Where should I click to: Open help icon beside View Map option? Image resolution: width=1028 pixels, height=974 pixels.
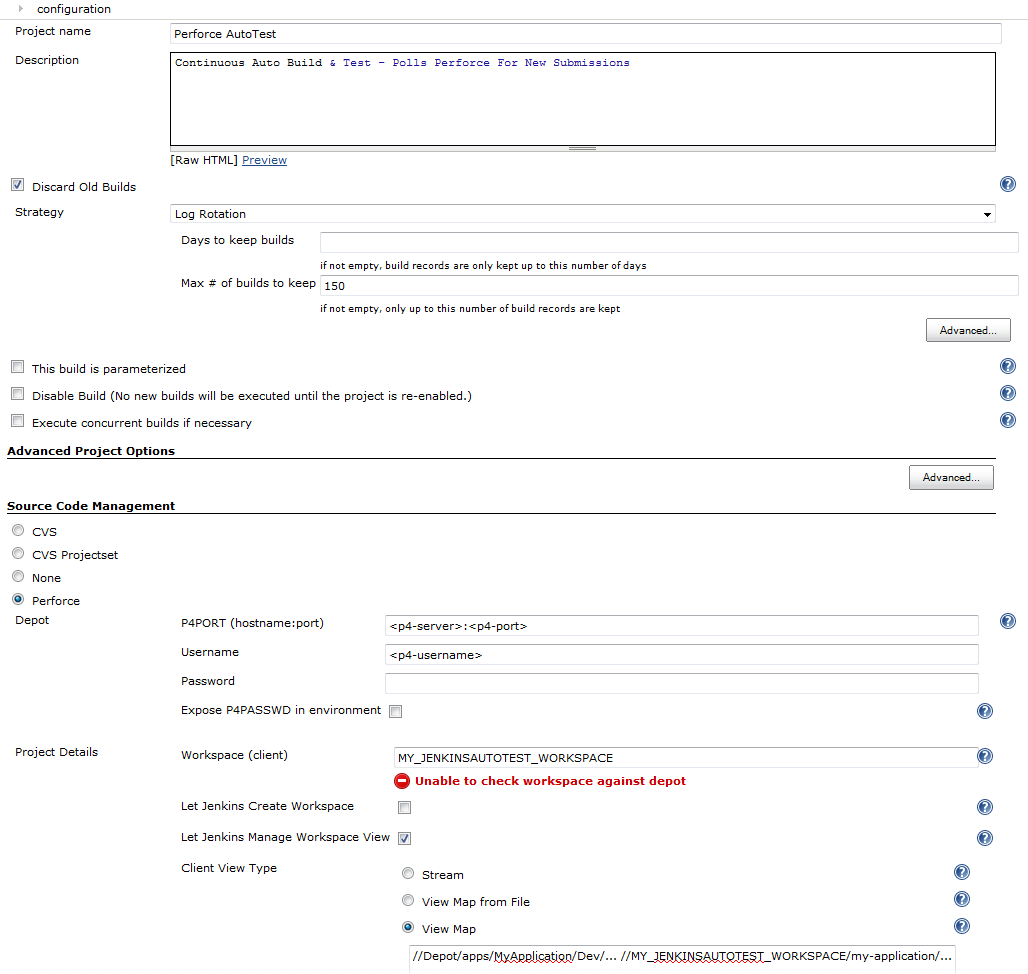[962, 925]
